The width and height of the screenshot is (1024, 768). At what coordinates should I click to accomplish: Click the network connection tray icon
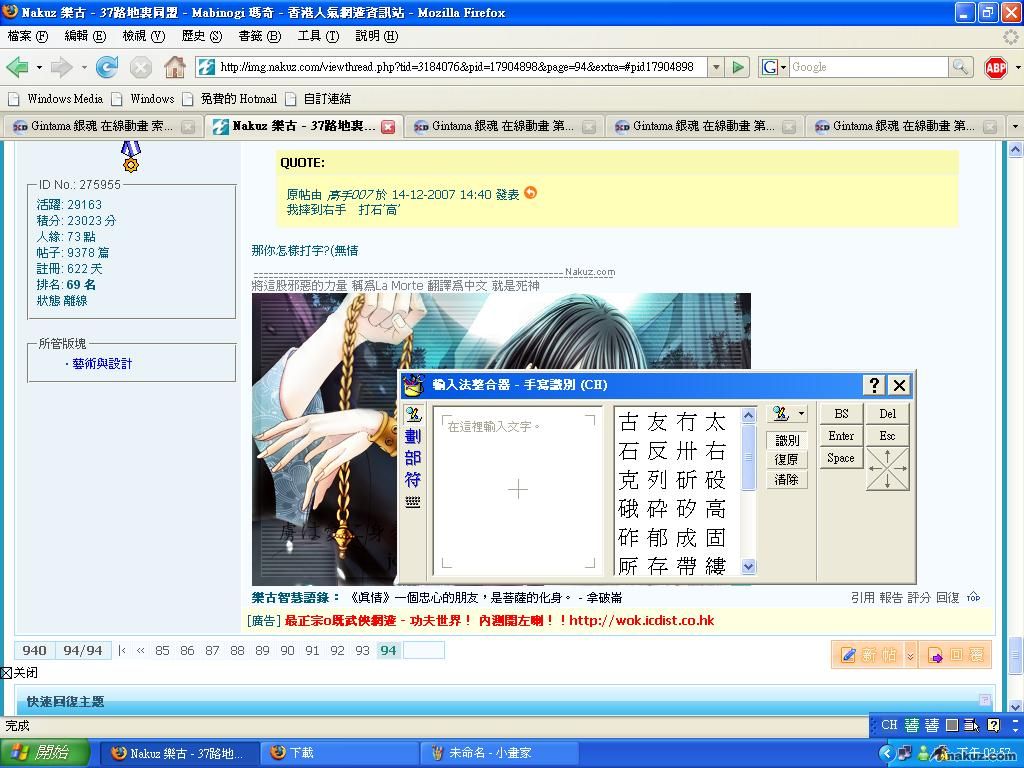(904, 753)
